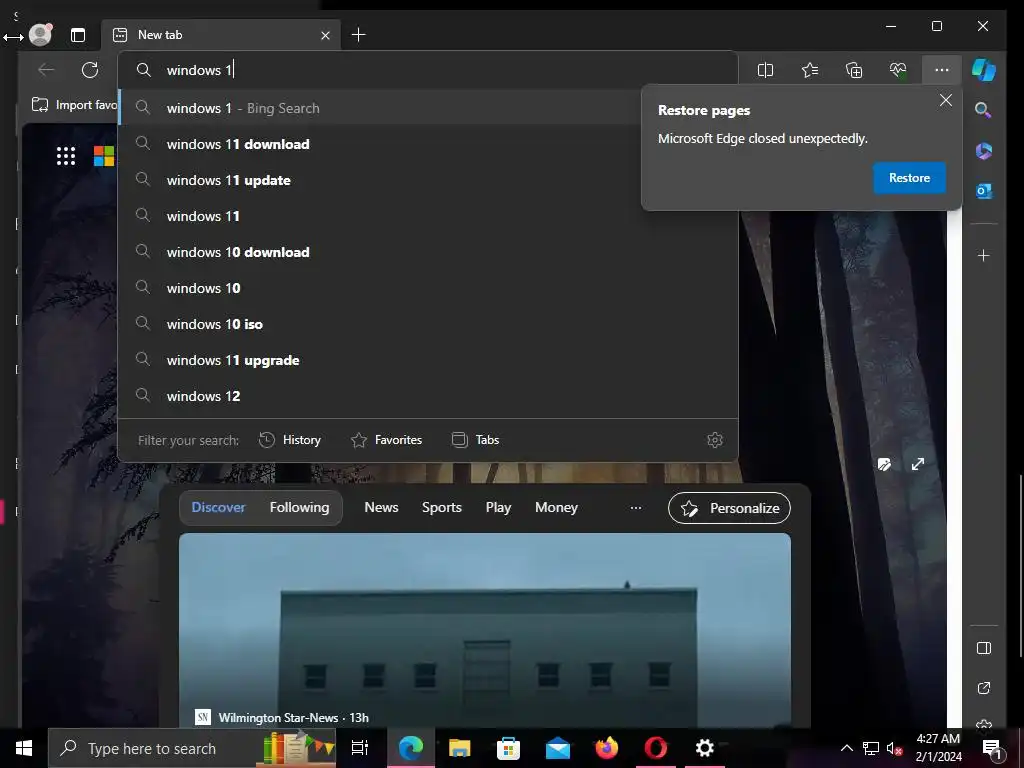Image resolution: width=1024 pixels, height=768 pixels.
Task: Open Opera browser from taskbar
Action: pyautogui.click(x=656, y=748)
